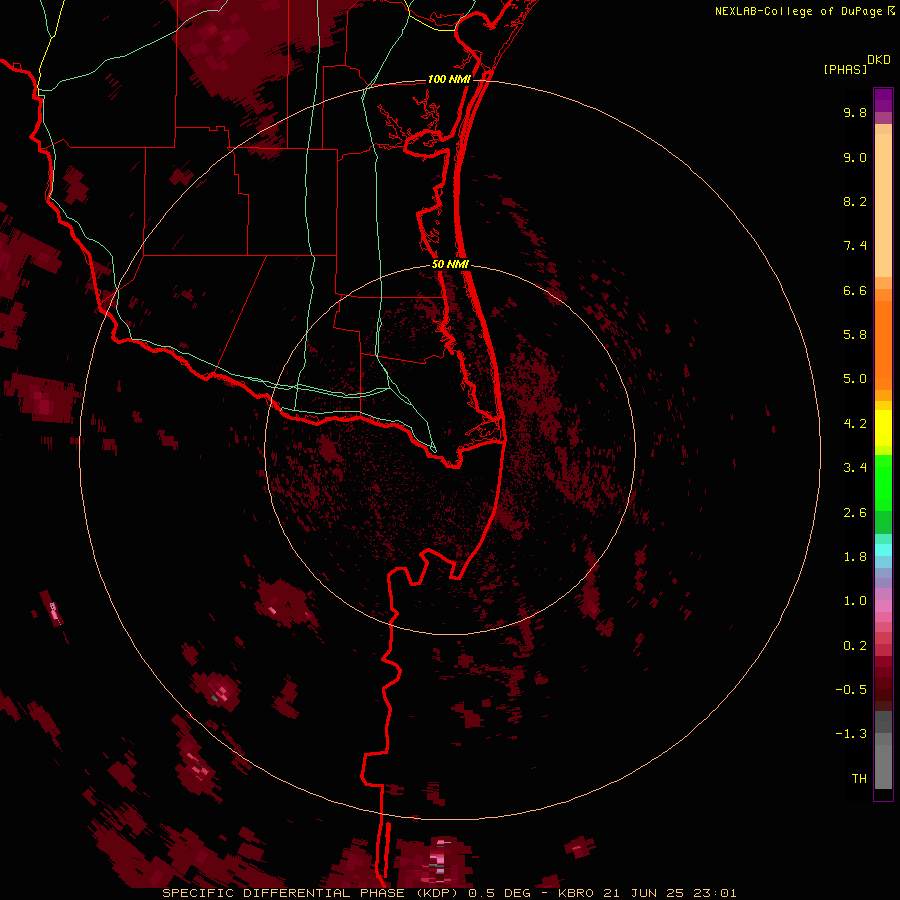Click the 8.2 scale value label
The image size is (900, 900).
(x=855, y=201)
